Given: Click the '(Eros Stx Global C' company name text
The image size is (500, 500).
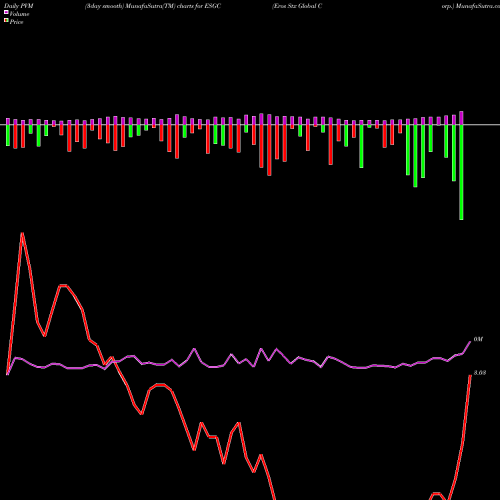Looking at the screenshot, I should (297, 6).
